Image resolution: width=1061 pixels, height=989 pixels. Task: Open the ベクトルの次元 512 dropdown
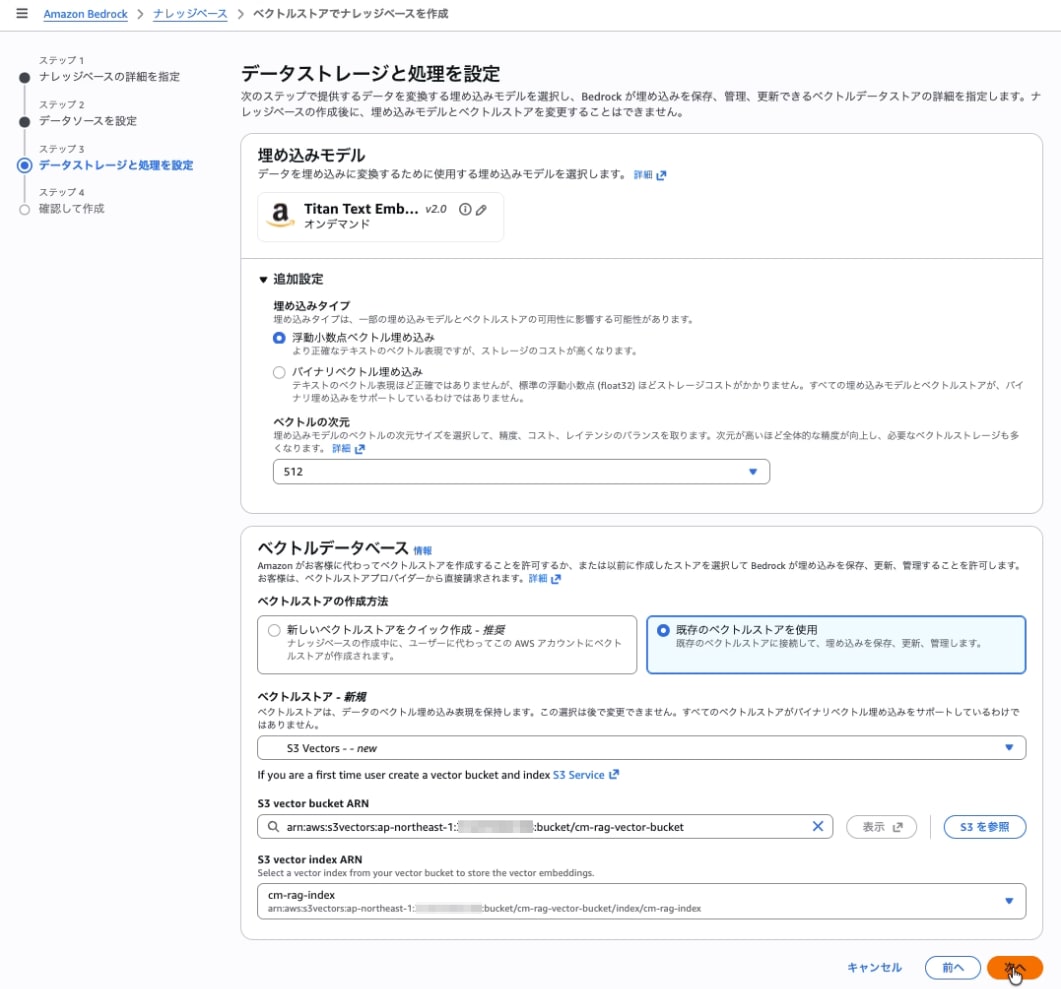[521, 472]
